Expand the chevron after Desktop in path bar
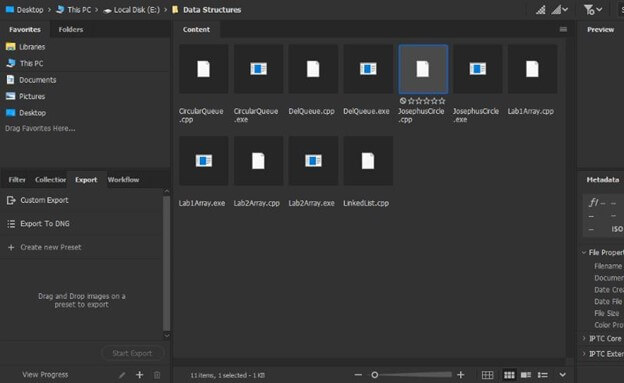624x383 pixels. click(49, 10)
